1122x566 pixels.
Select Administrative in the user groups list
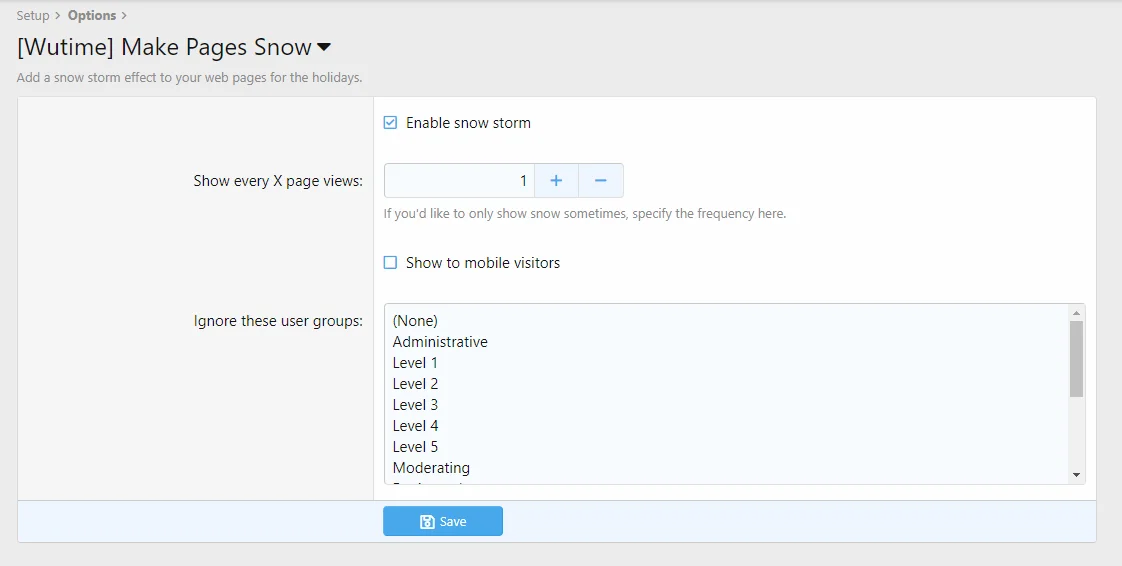pos(440,342)
